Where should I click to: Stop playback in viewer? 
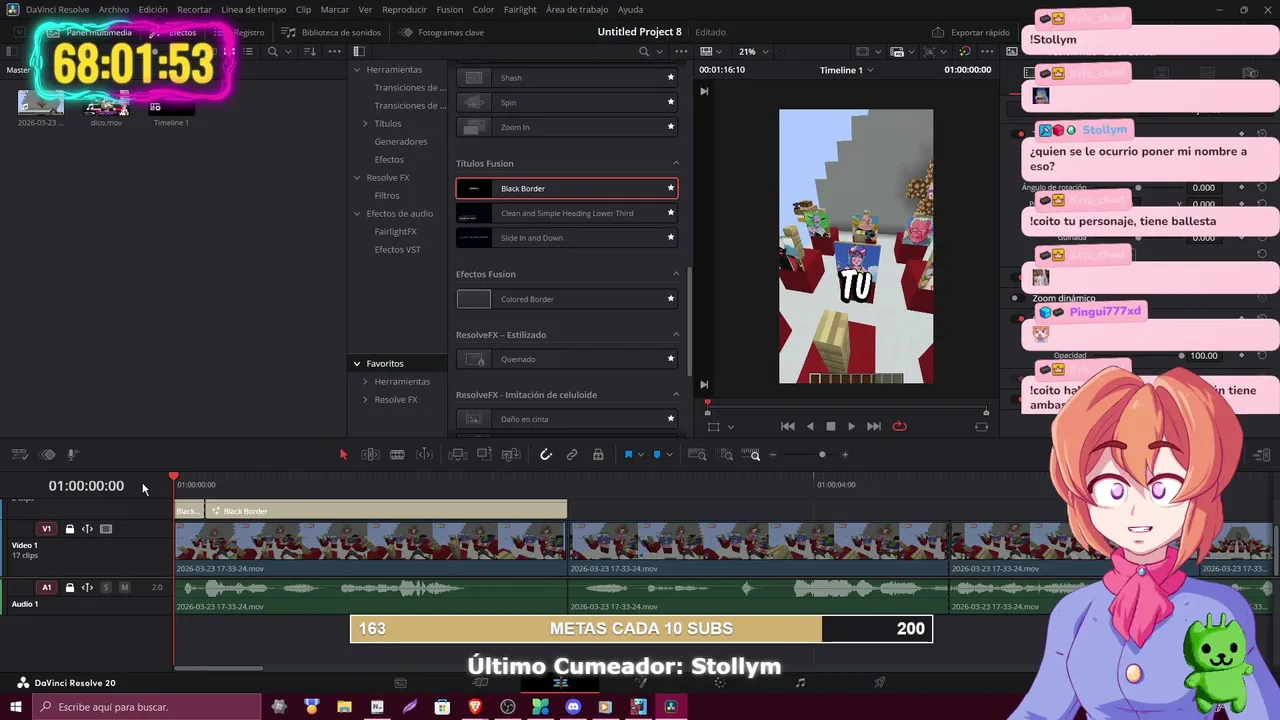[x=830, y=427]
